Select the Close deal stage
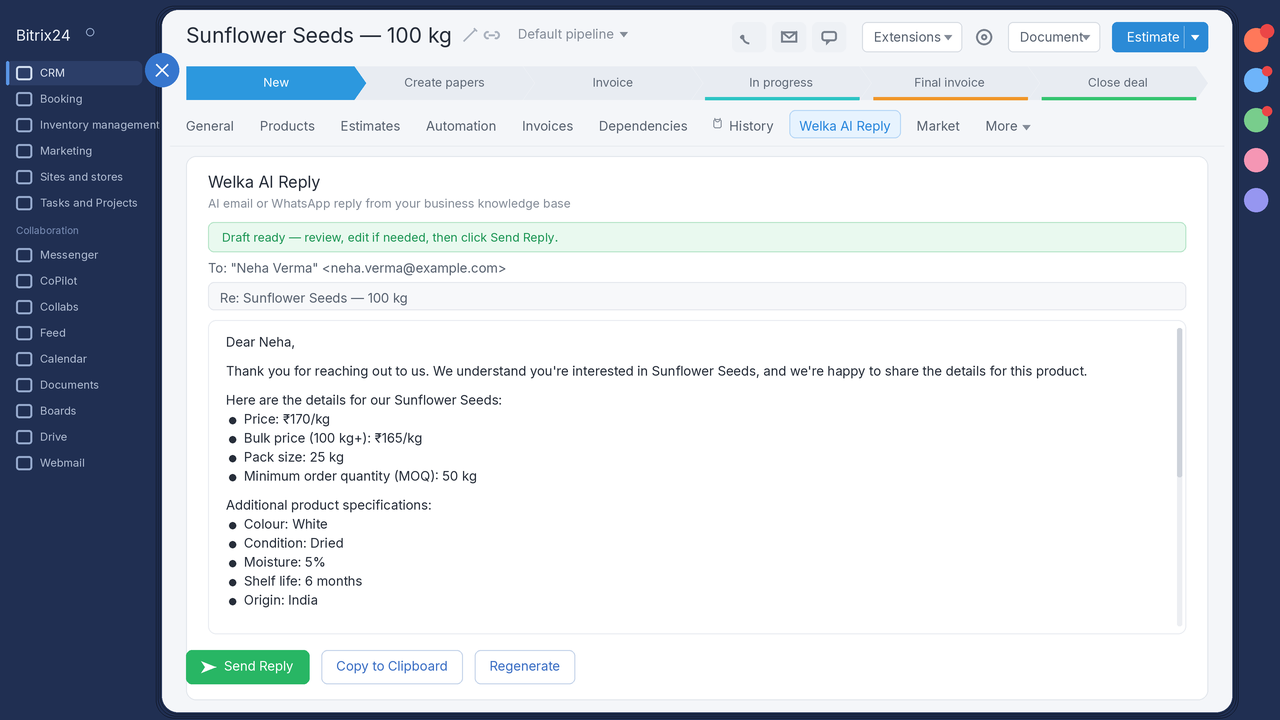This screenshot has width=1280, height=720. point(1118,83)
